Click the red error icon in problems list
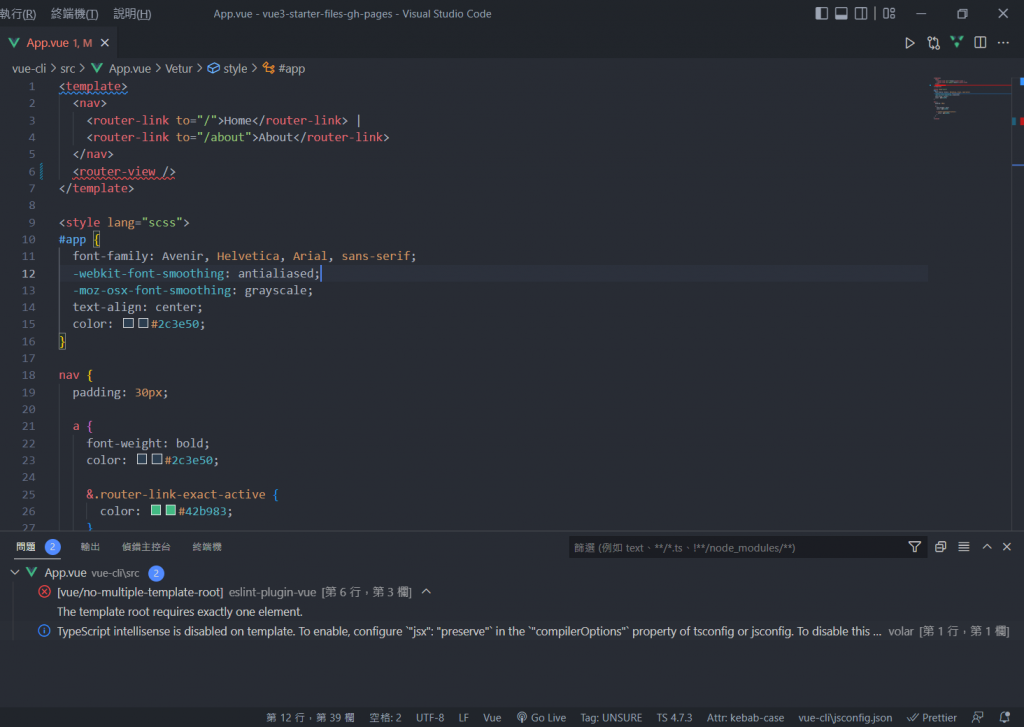1024x727 pixels. pyautogui.click(x=44, y=592)
